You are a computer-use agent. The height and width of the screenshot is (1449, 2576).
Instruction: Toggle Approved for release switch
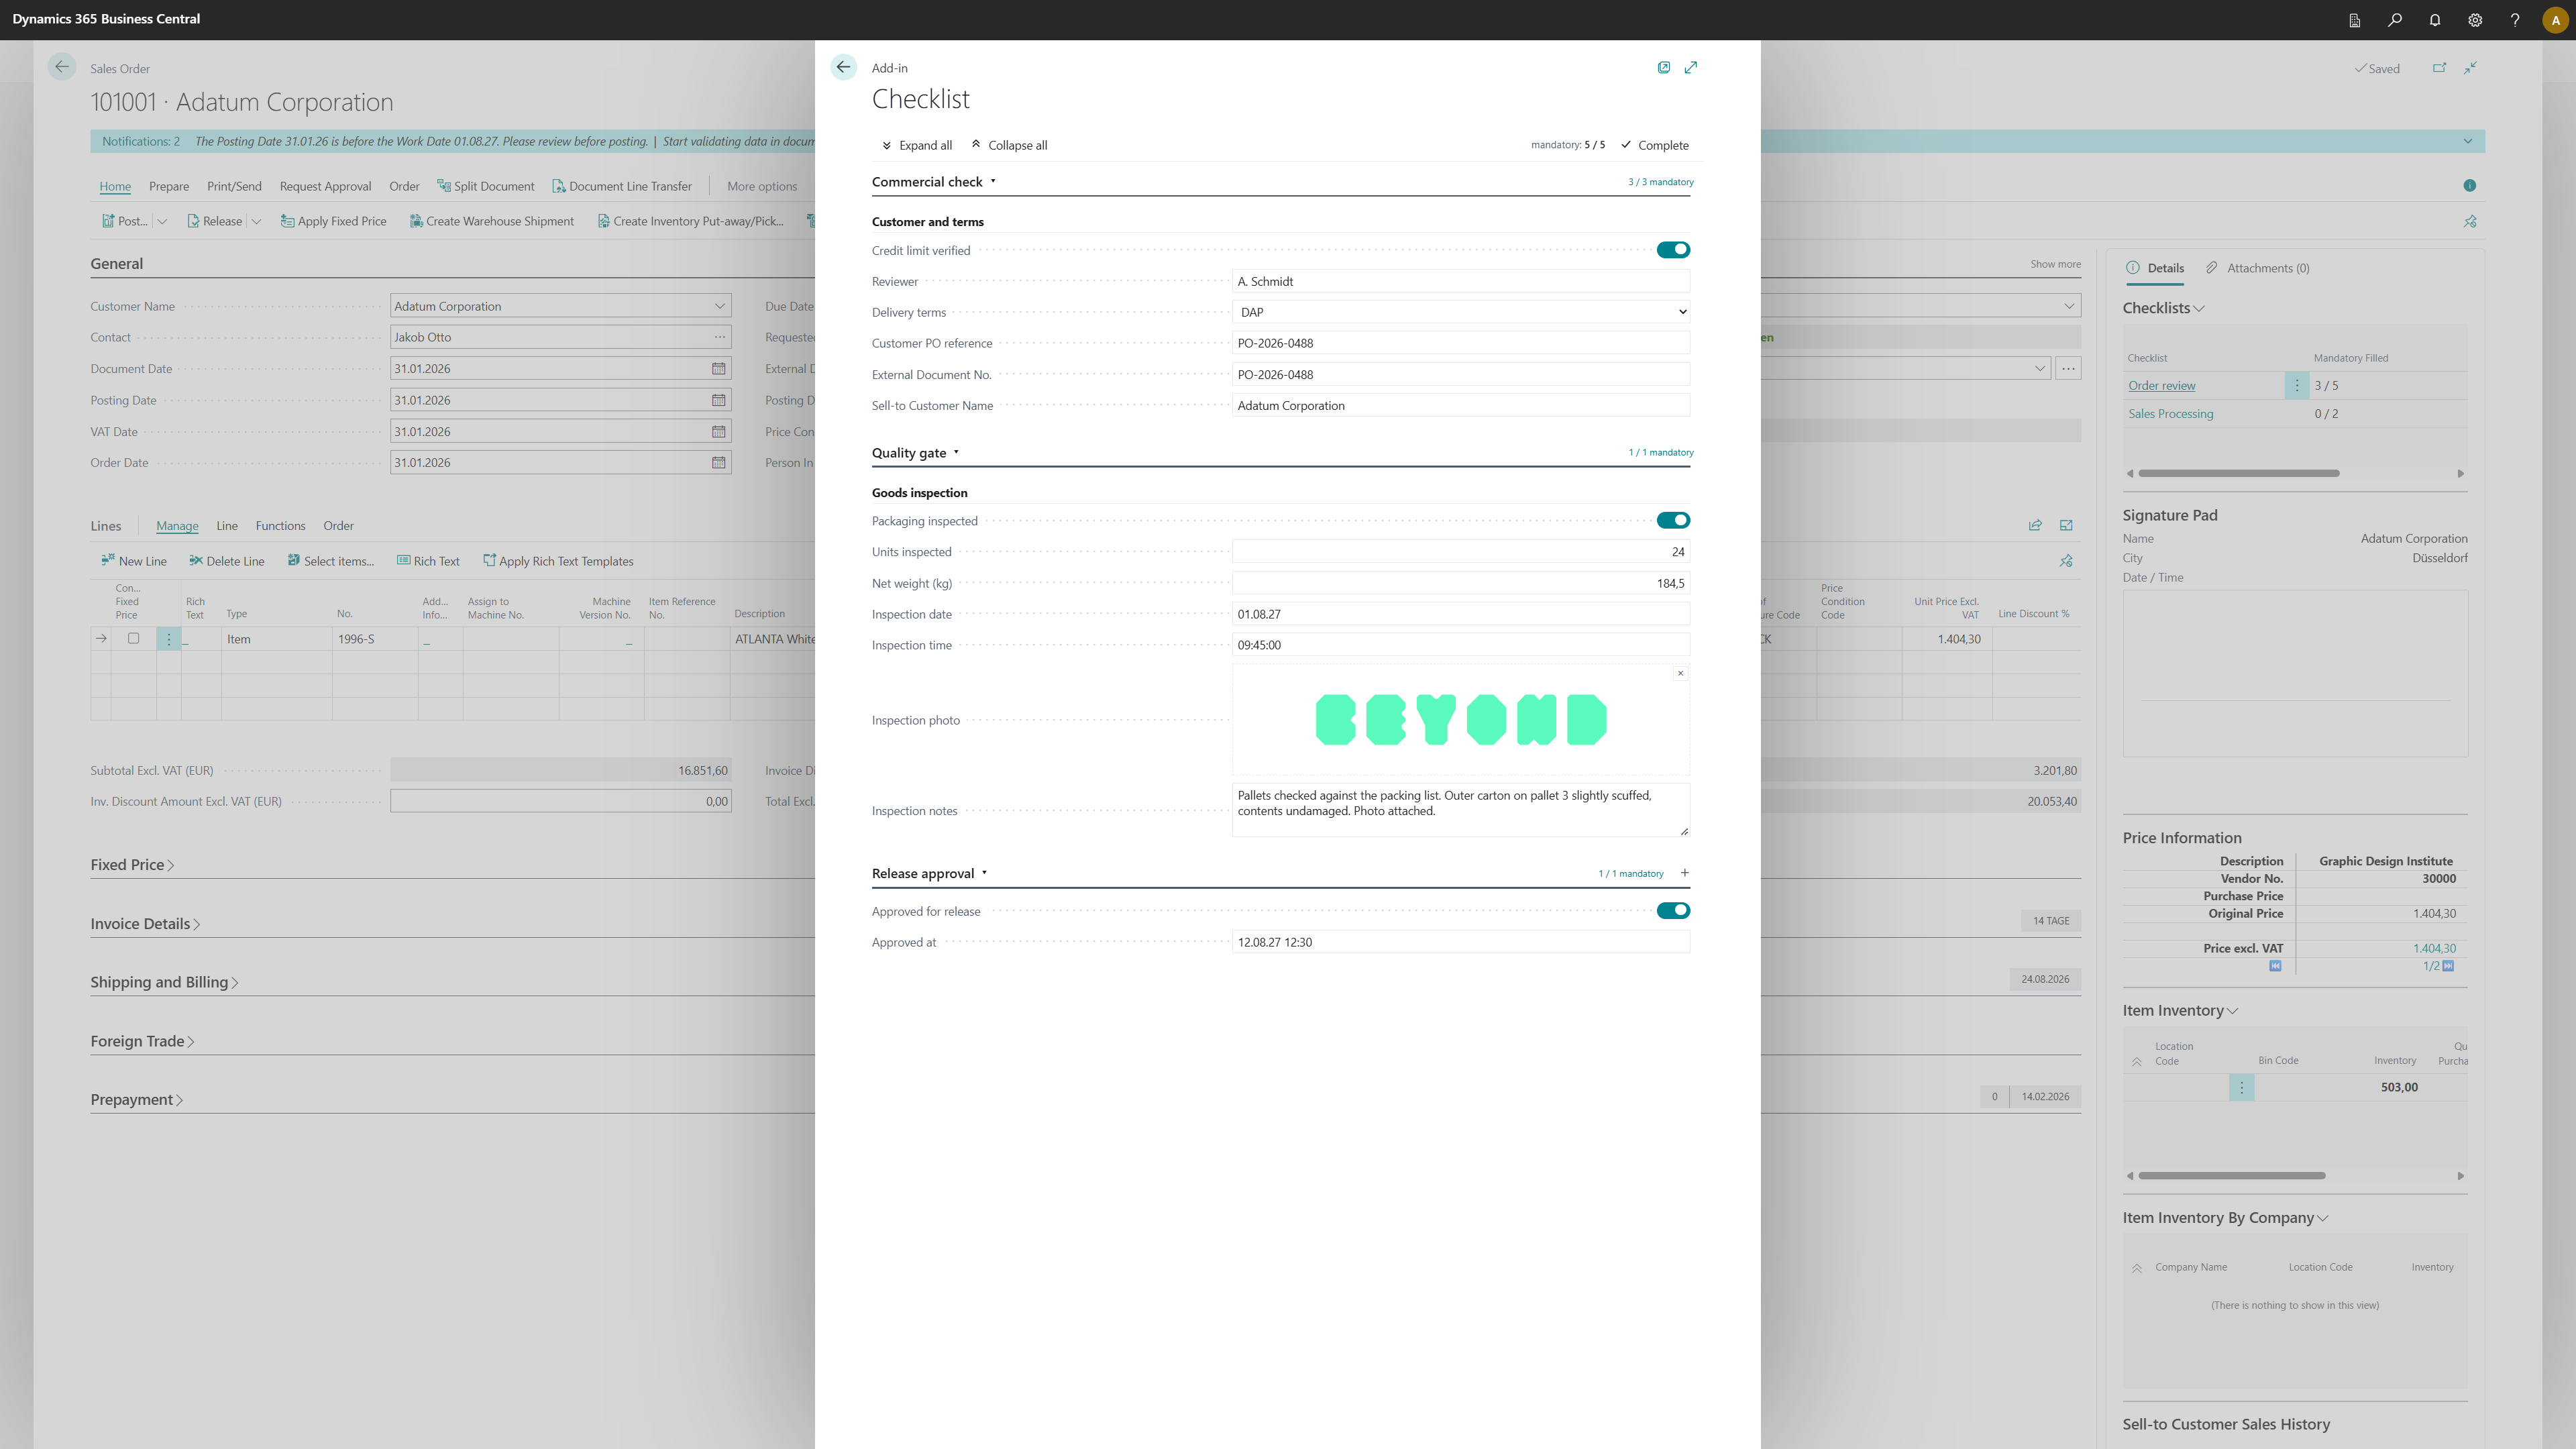click(1673, 910)
